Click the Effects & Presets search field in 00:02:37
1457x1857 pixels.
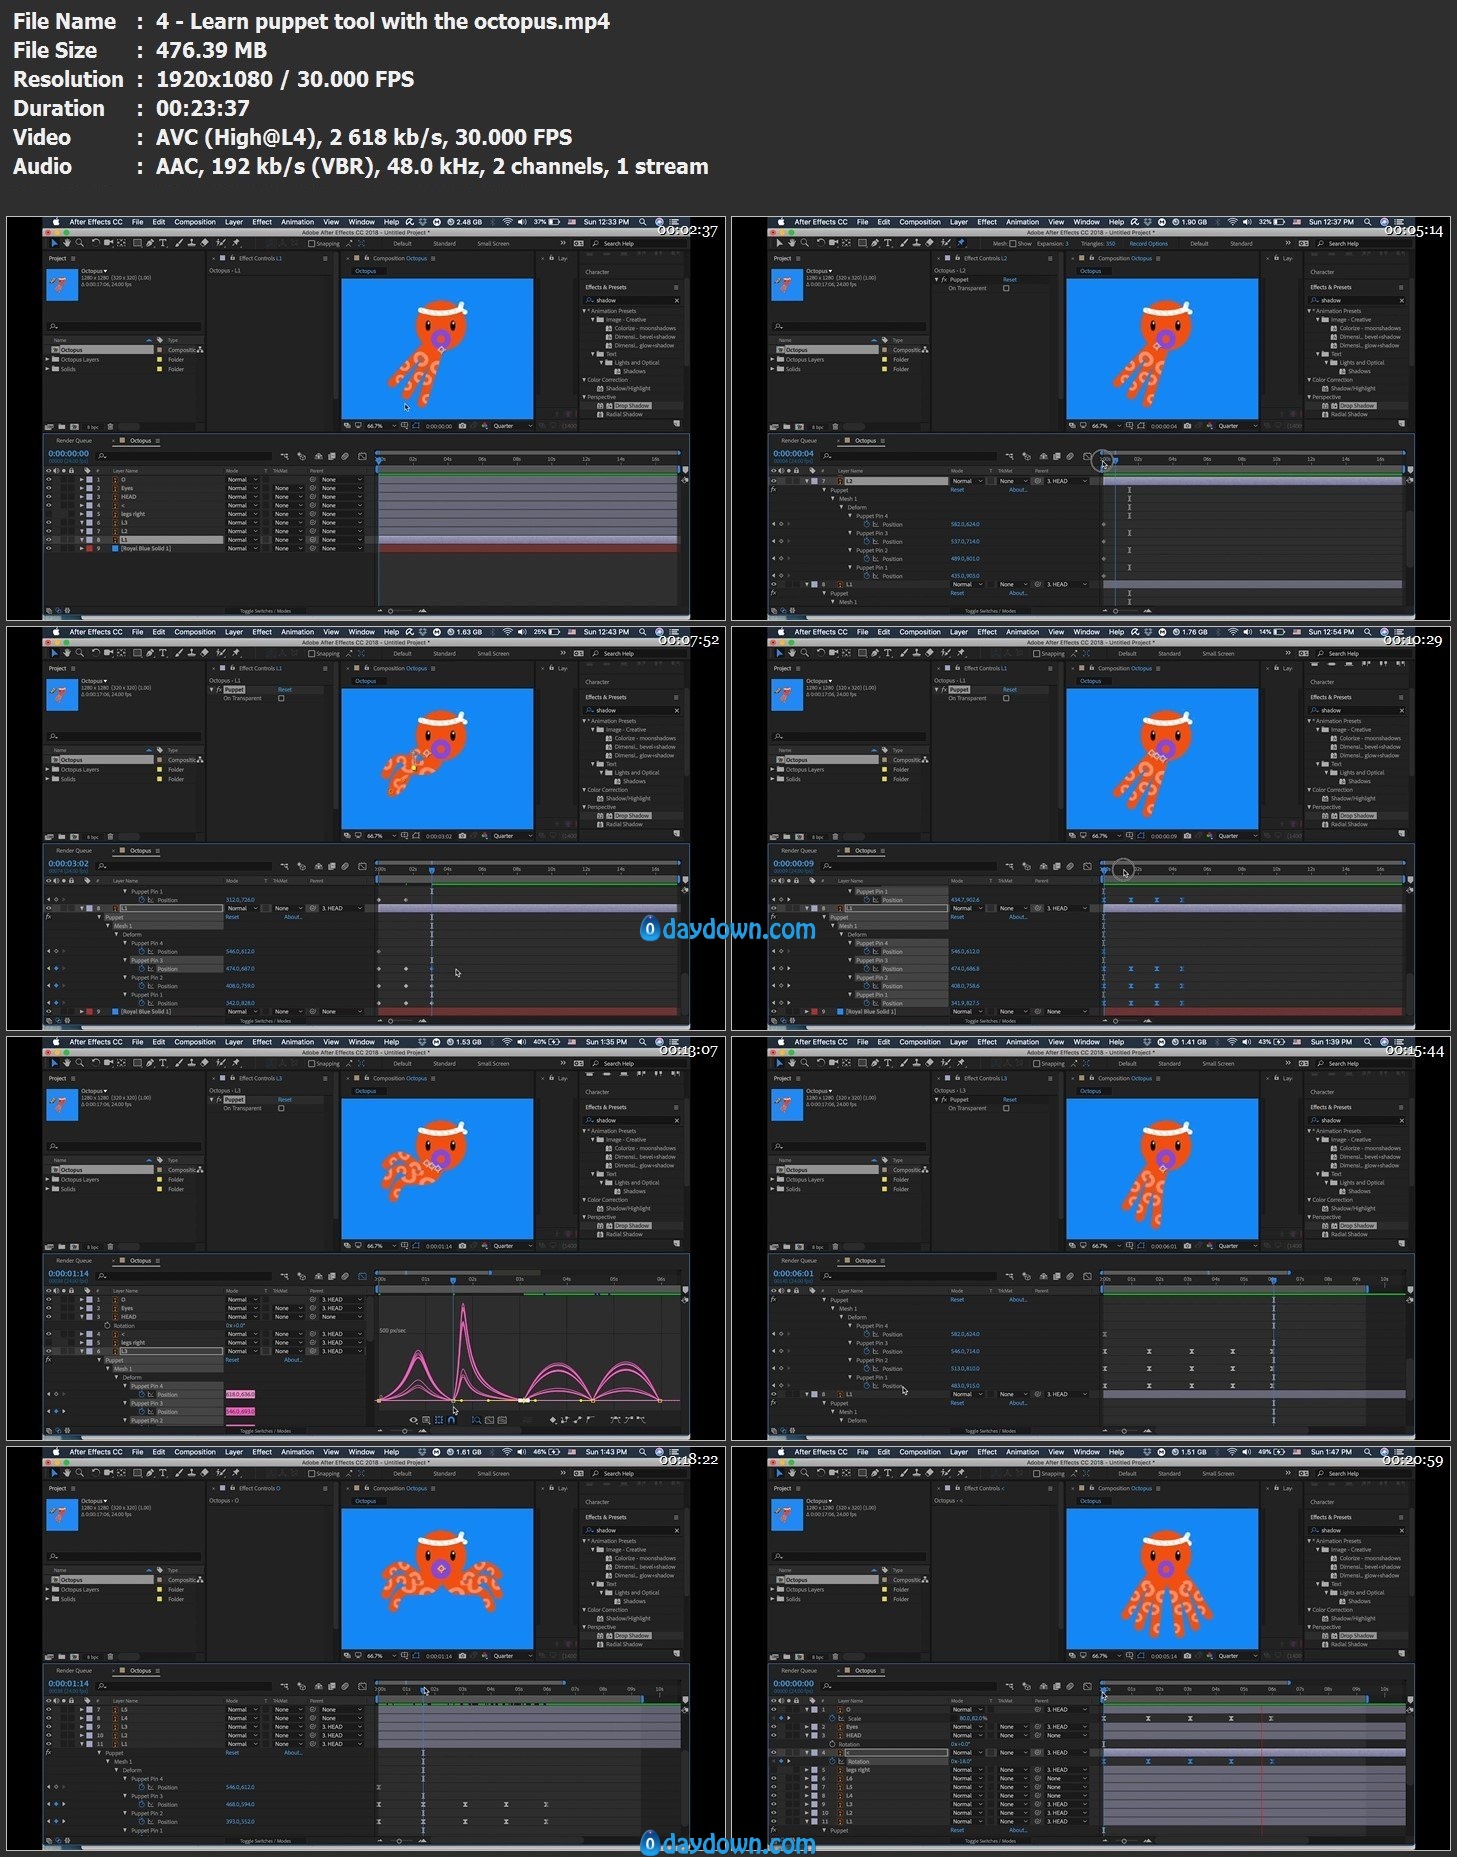[x=632, y=300]
